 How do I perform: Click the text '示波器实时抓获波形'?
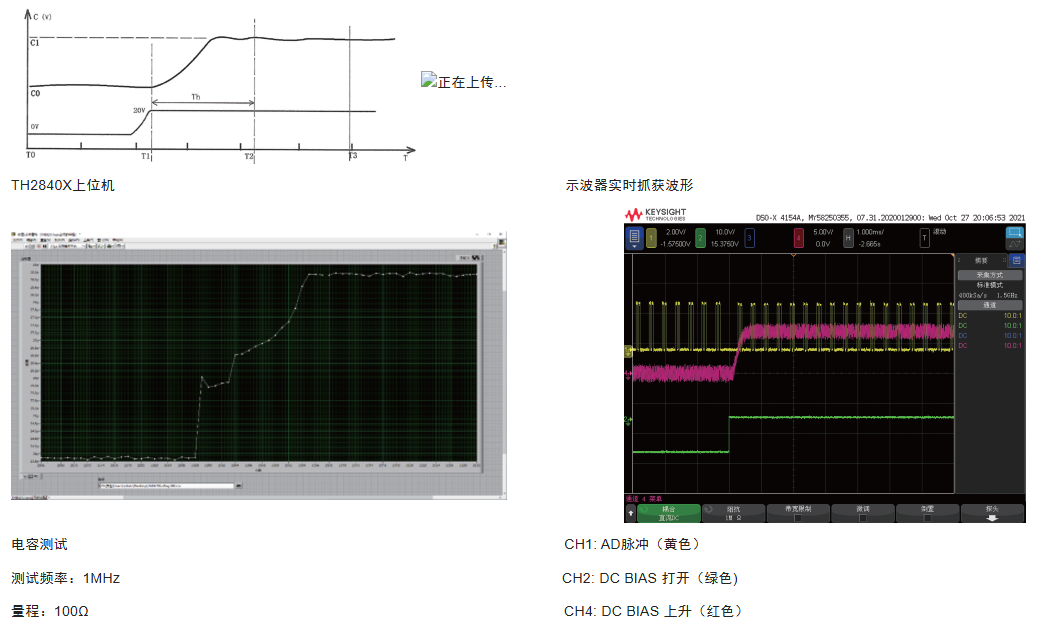(629, 185)
